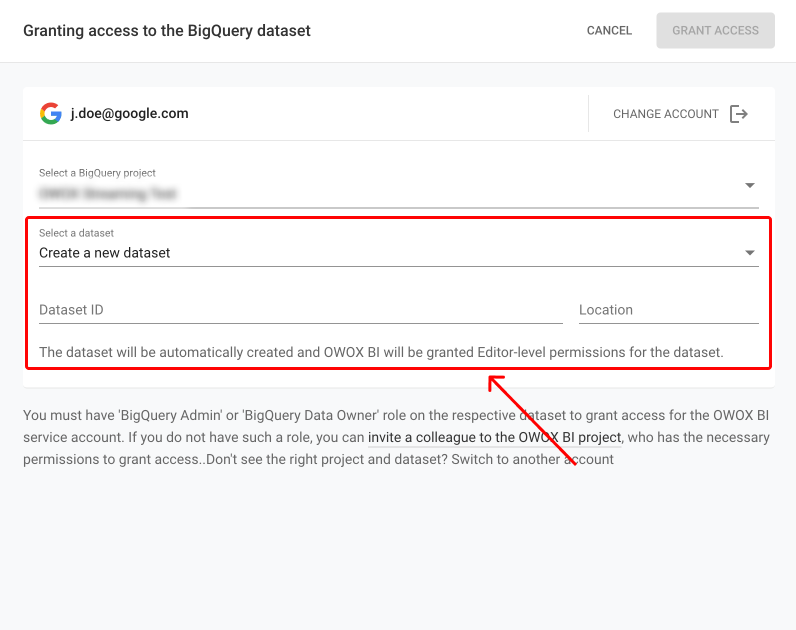
Task: Open the BigQuery project dropdown arrow
Action: [750, 185]
